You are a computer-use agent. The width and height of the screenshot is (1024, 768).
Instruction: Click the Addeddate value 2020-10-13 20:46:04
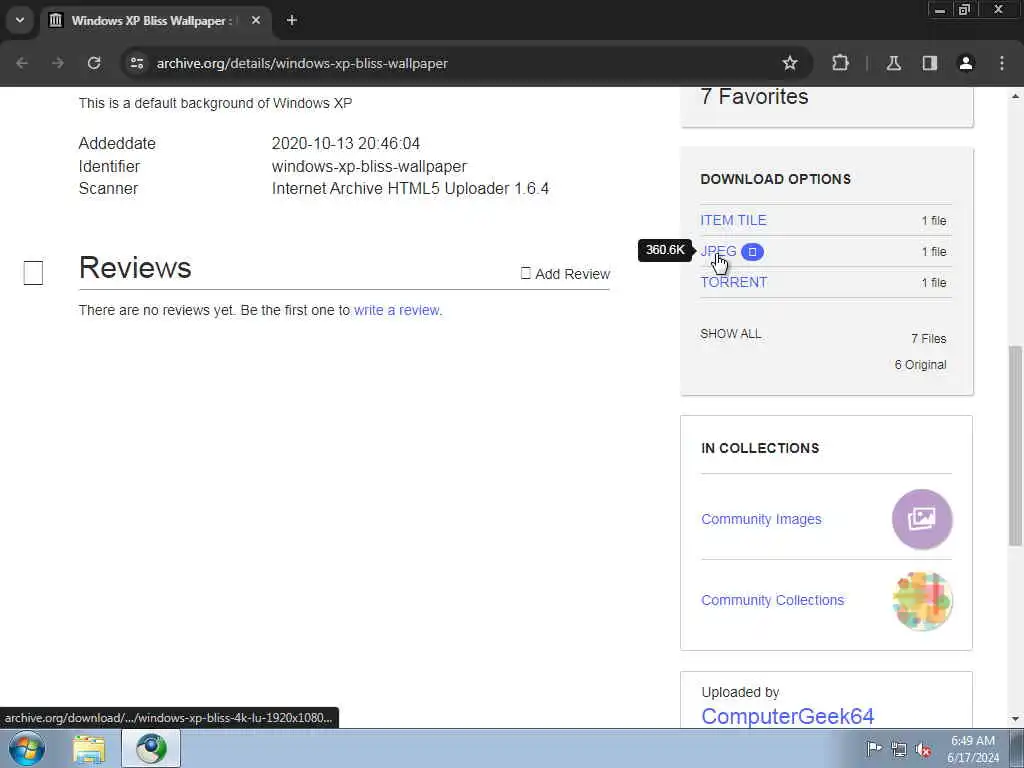(346, 143)
